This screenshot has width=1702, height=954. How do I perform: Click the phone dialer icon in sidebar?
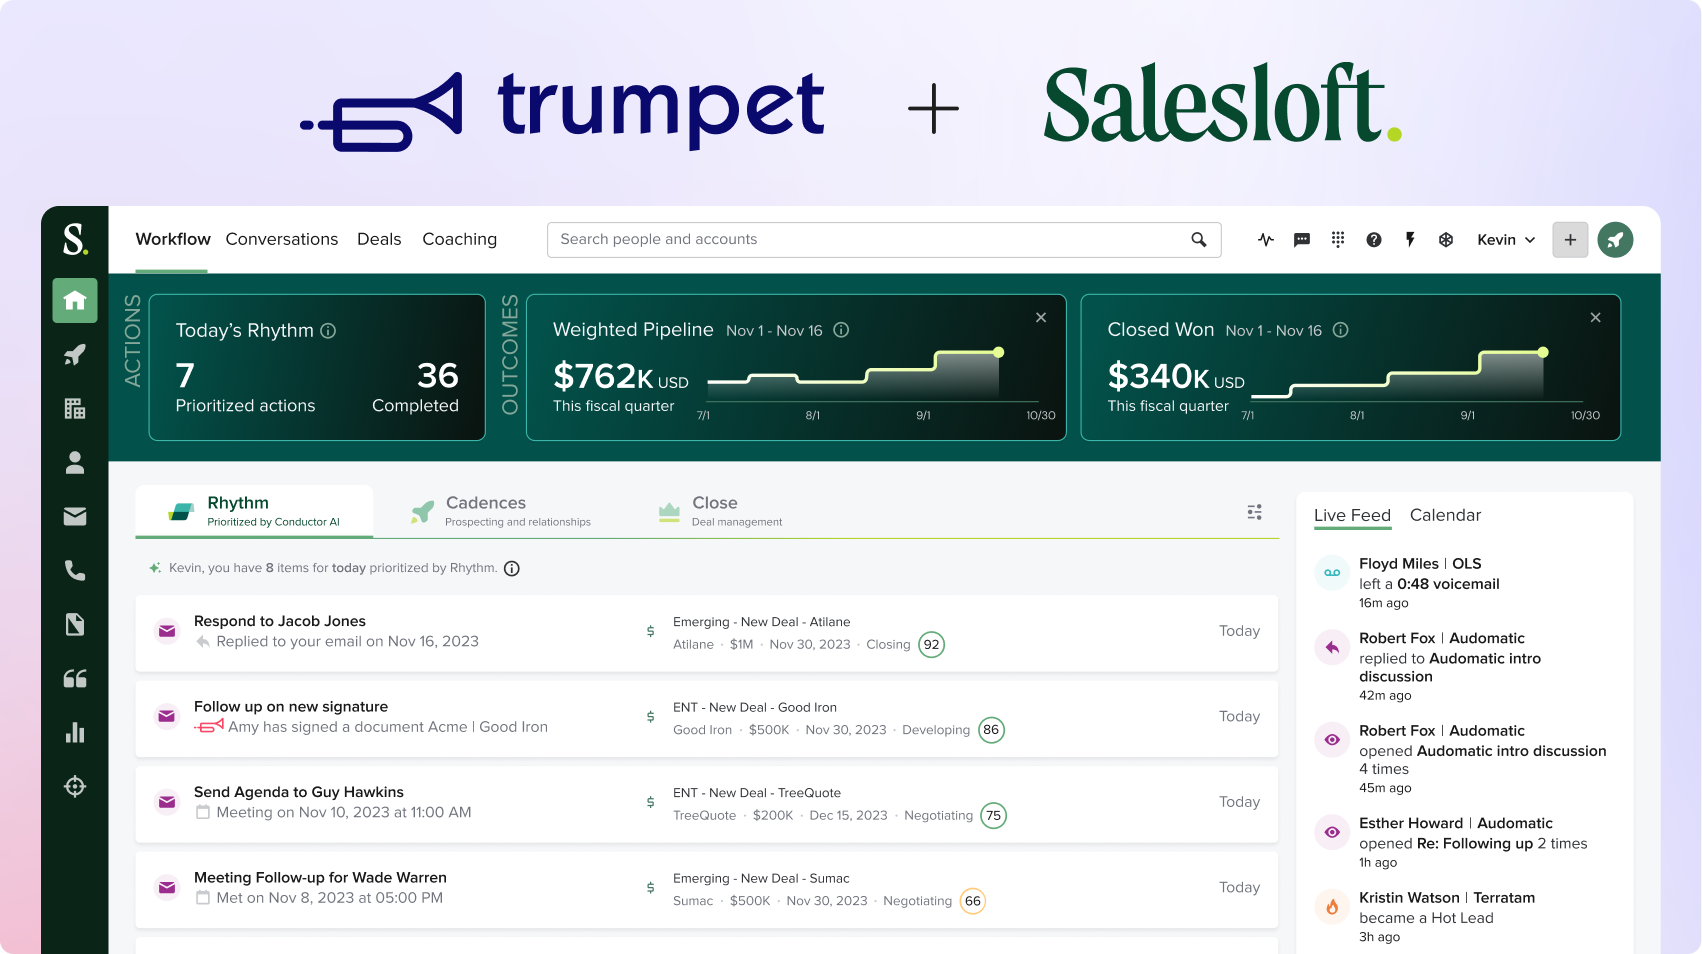point(75,570)
